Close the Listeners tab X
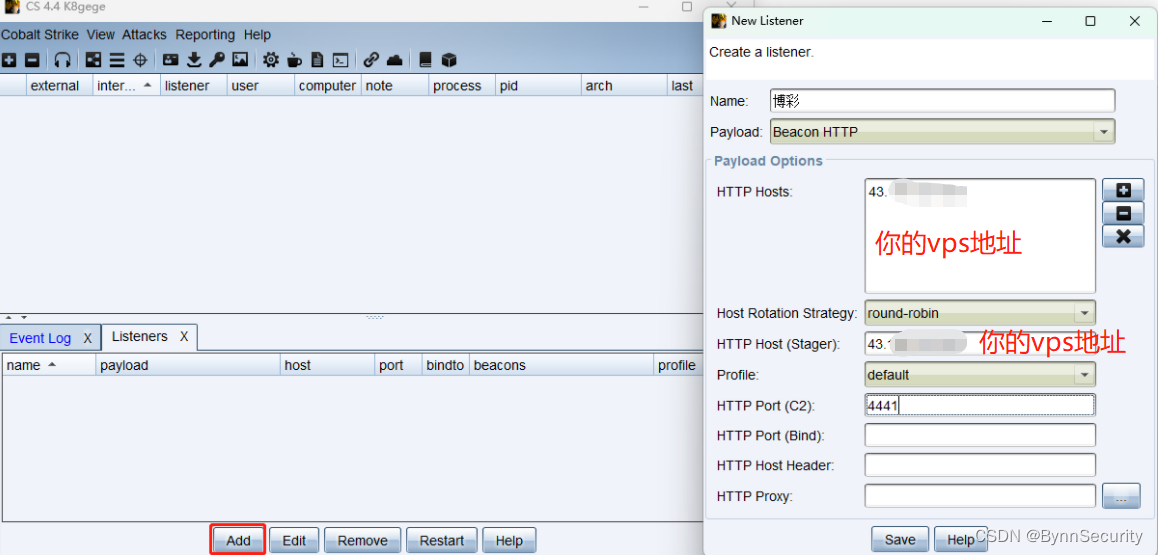Viewport: 1158px width, 555px height. (184, 337)
